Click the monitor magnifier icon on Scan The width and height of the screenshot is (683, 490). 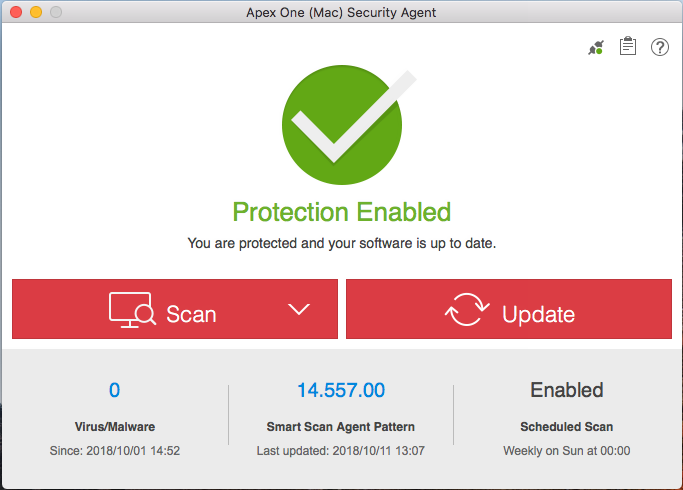click(x=132, y=311)
